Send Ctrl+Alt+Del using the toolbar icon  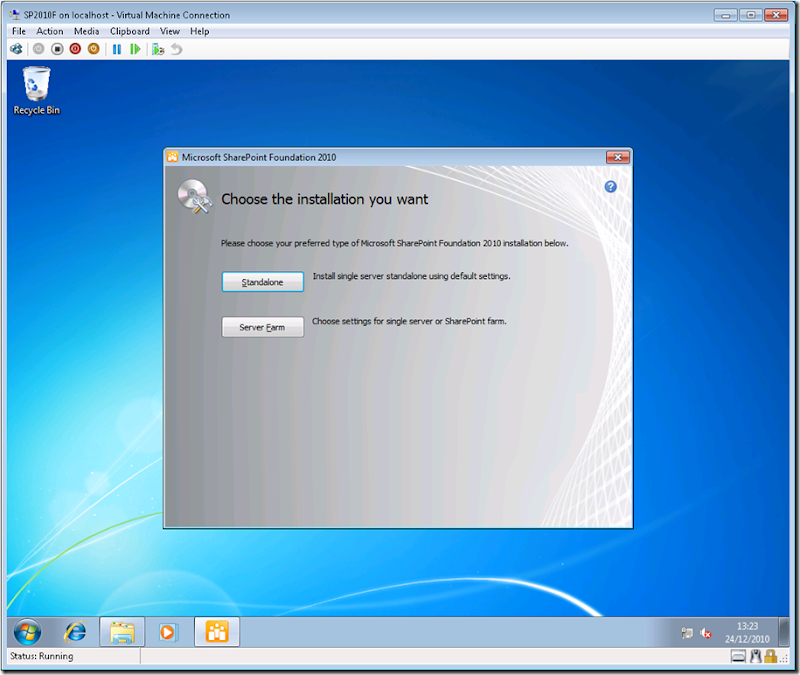tap(17, 49)
